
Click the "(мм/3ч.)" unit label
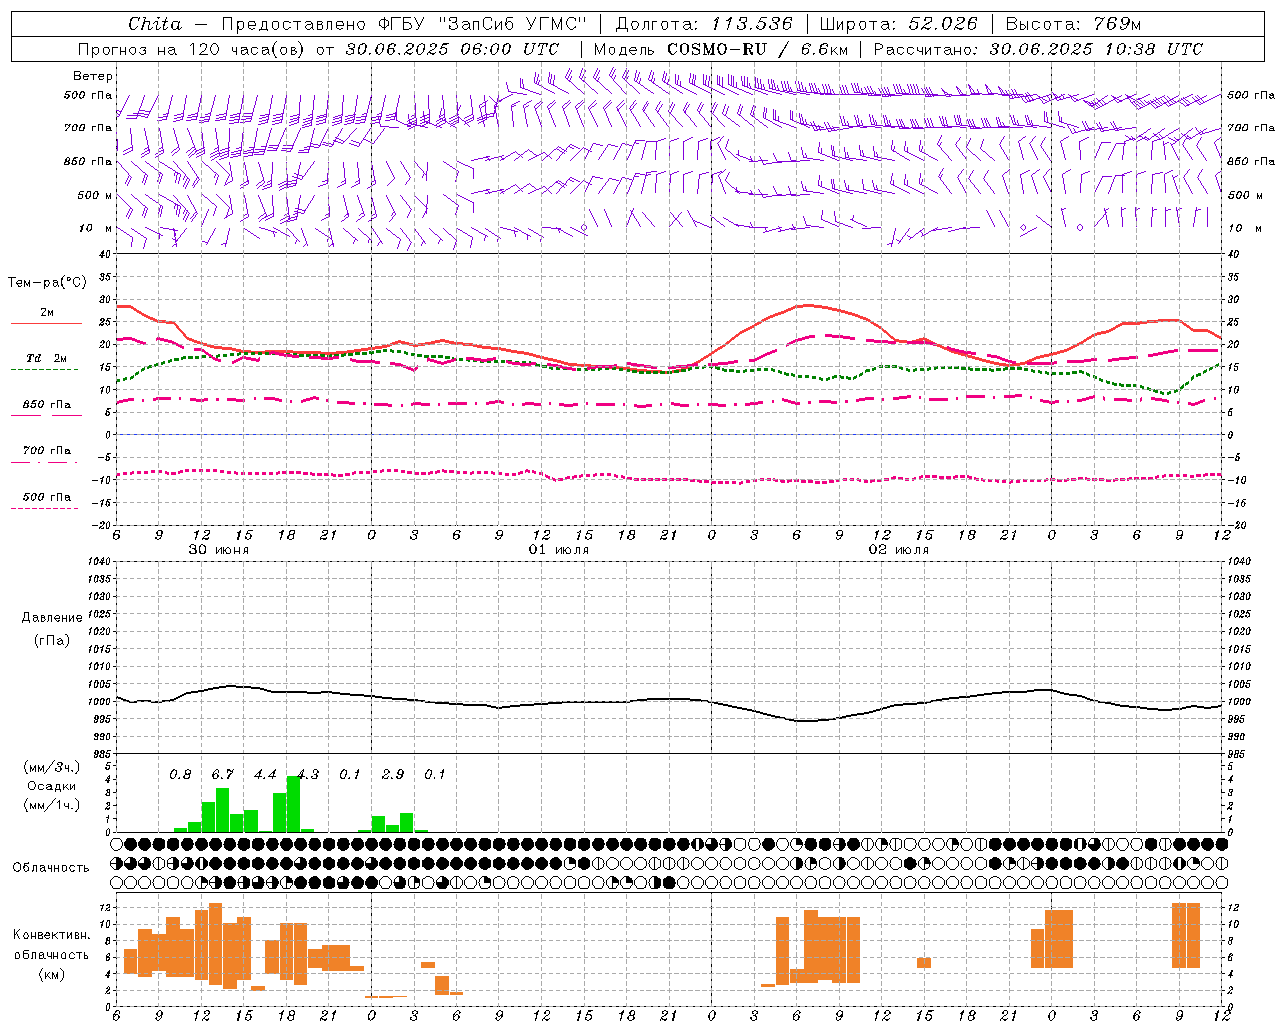pyautogui.click(x=52, y=767)
